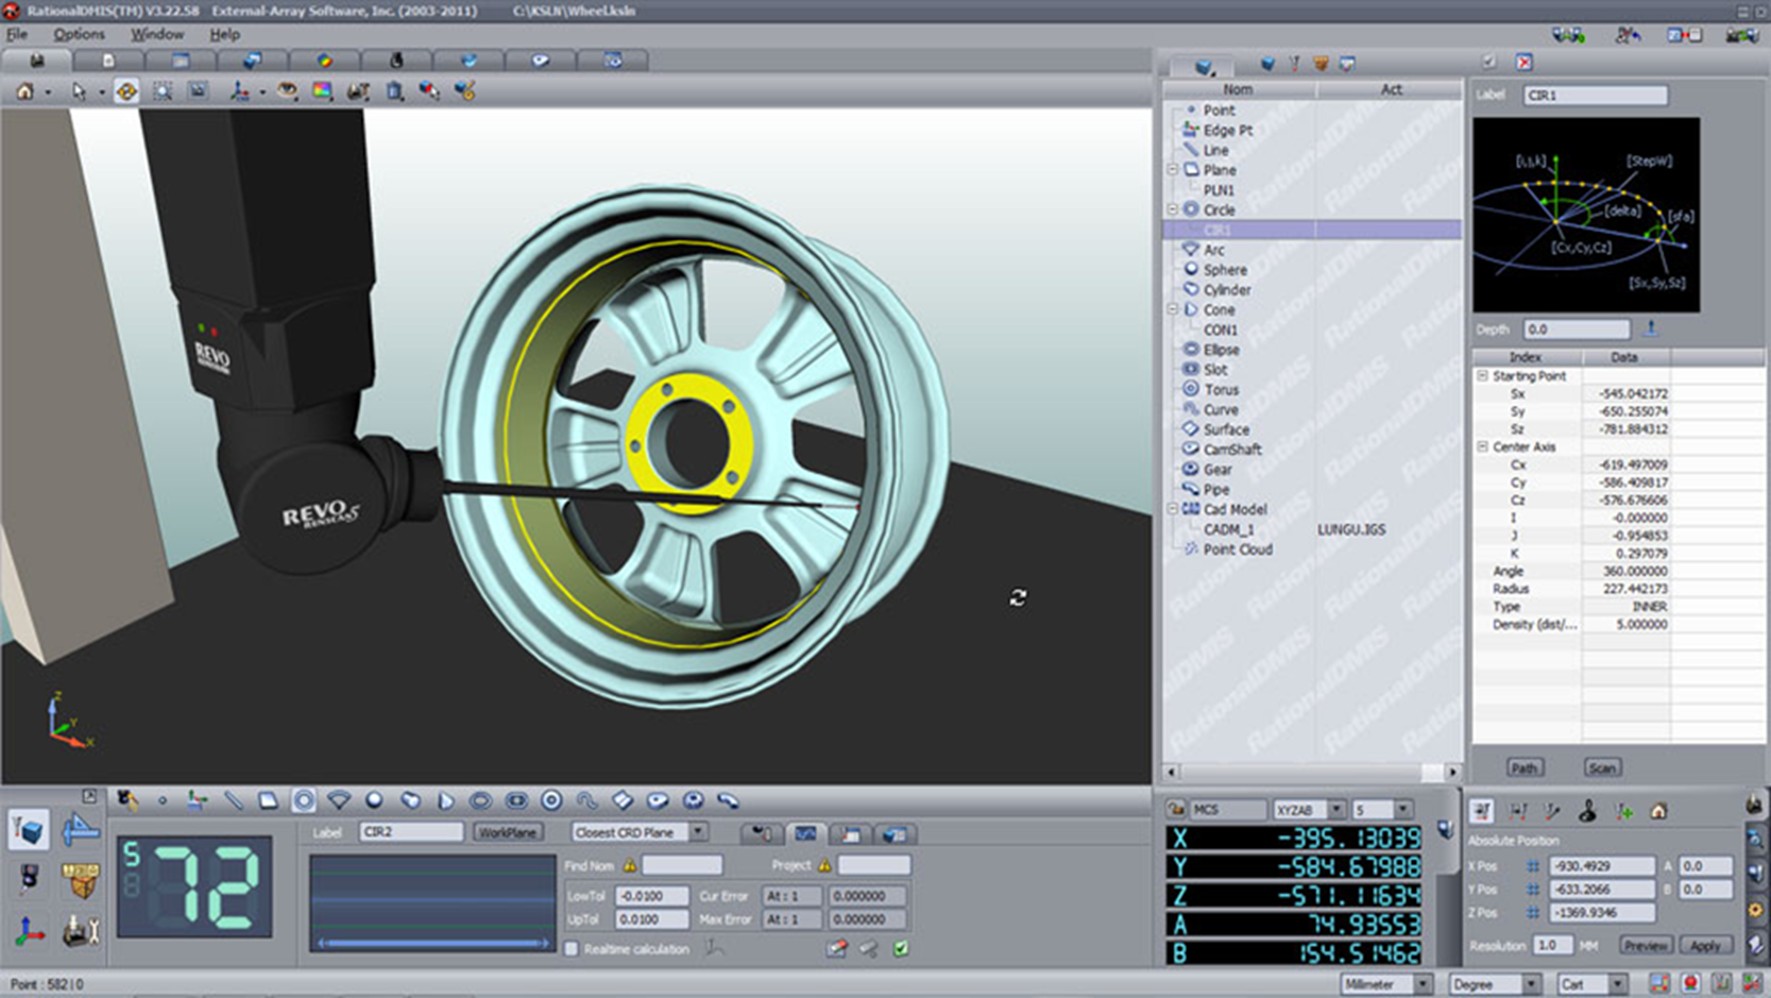1771x998 pixels.
Task: Click the coordinate system axes icon
Action: click(x=29, y=932)
